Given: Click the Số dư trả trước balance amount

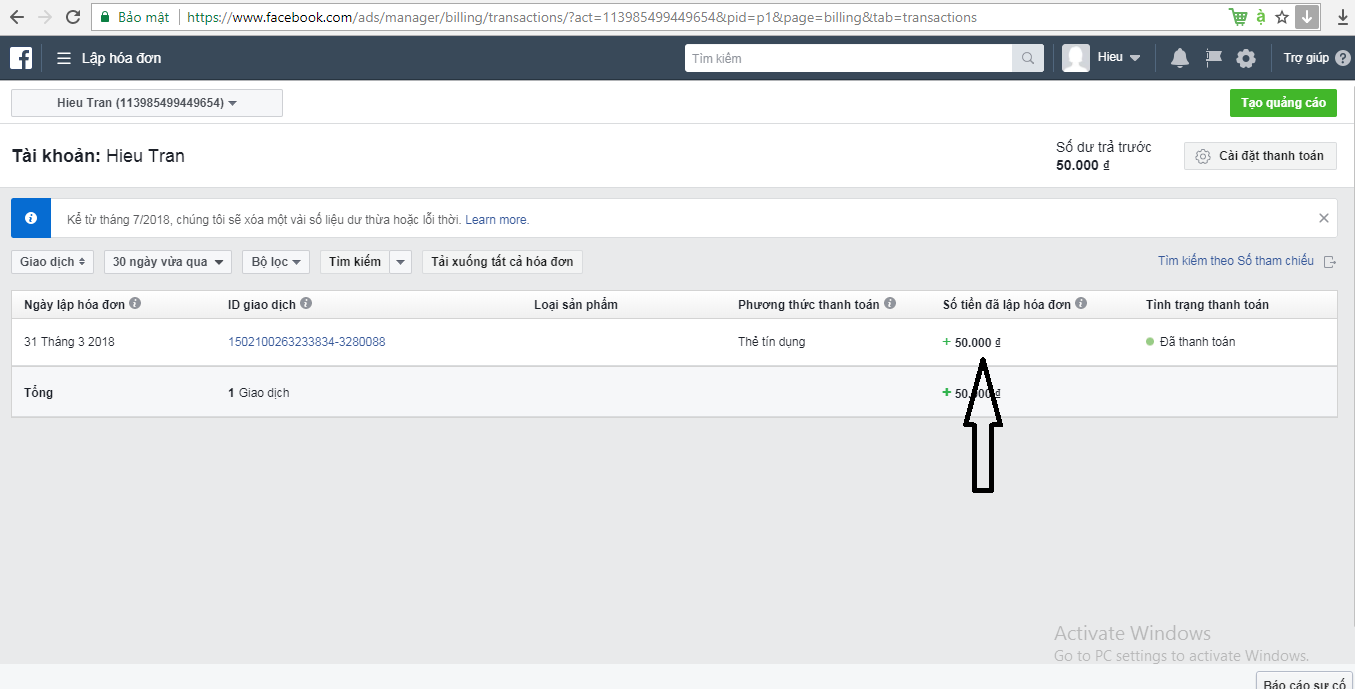Looking at the screenshot, I should pyautogui.click(x=1083, y=165).
